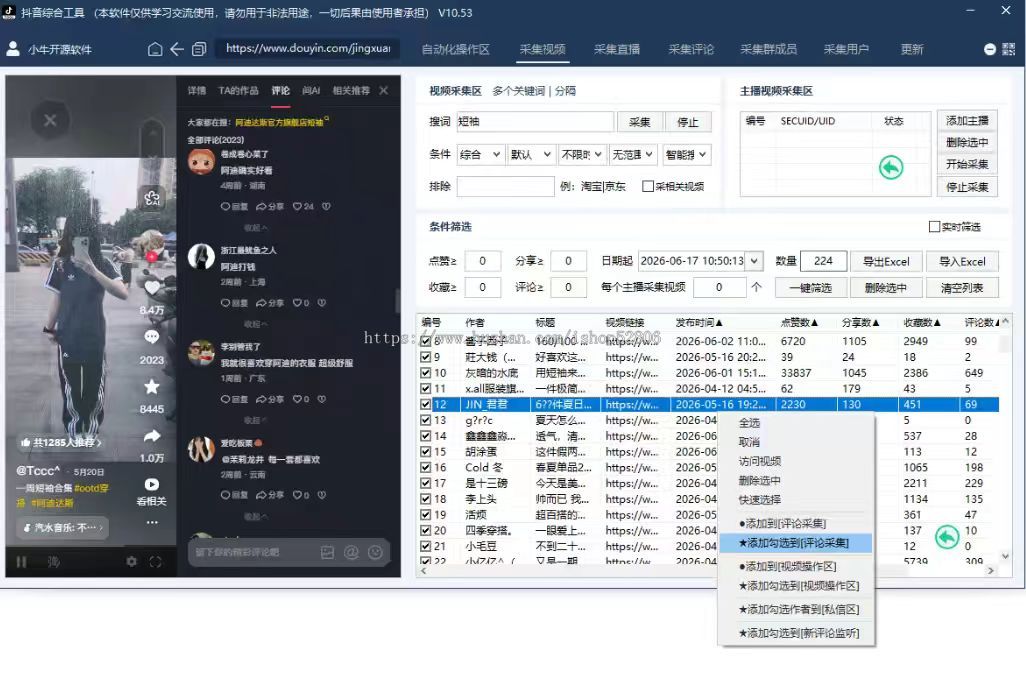Click 开始采集 button

(967, 164)
